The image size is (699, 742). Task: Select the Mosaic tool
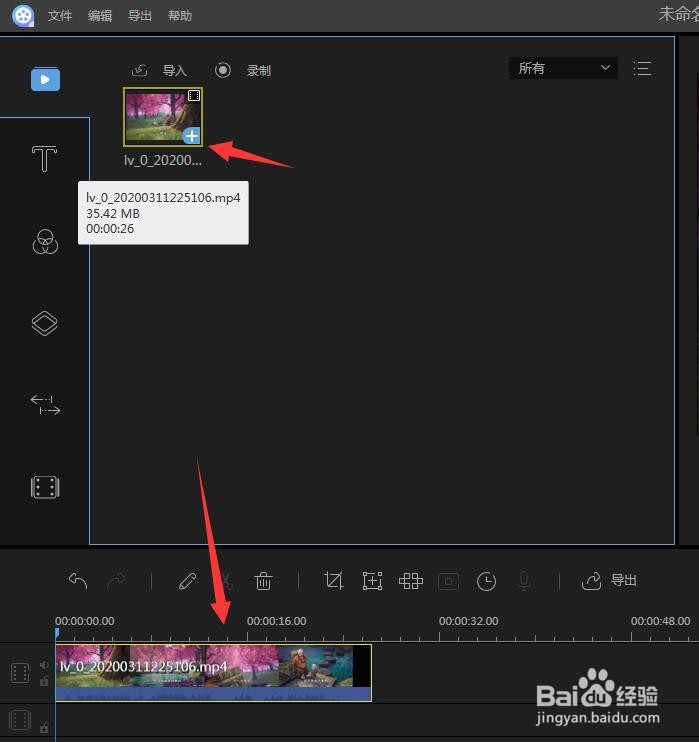(x=411, y=581)
